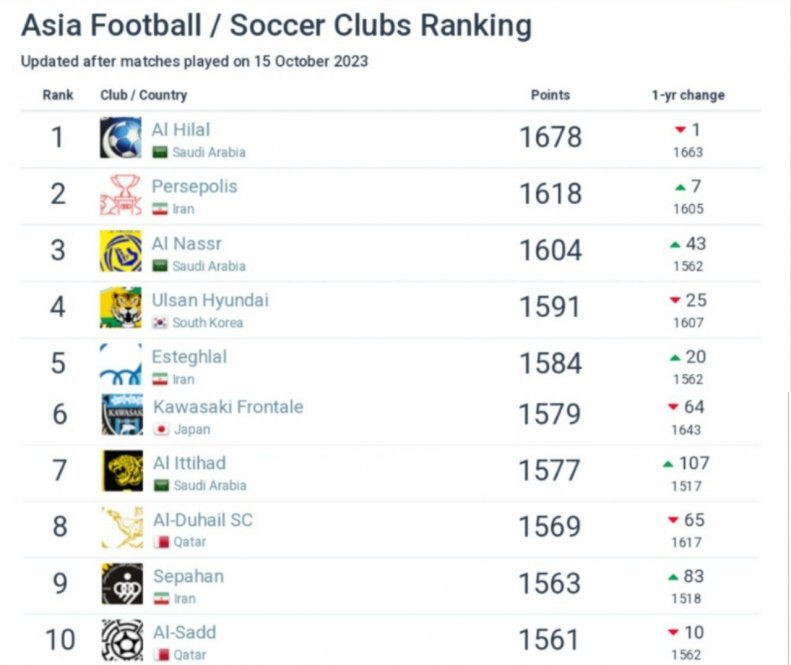Open the Al Hilal club link
Viewport: 791px width, 665px height.
pos(181,130)
